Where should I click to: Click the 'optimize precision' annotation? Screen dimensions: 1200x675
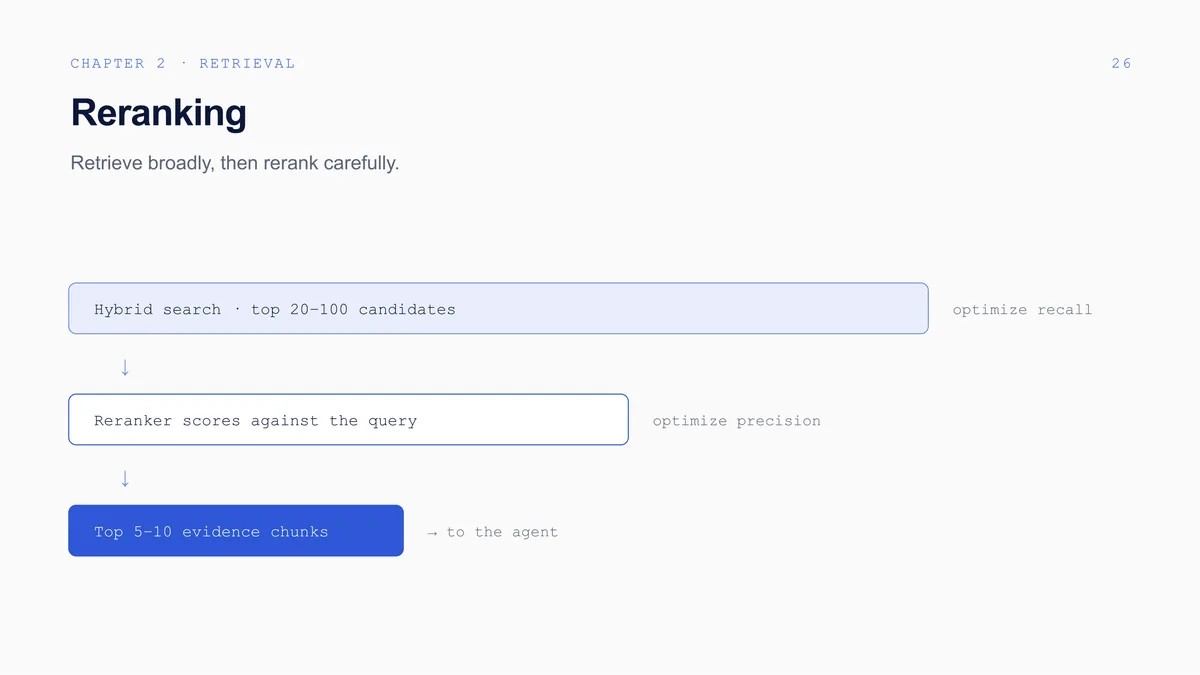pos(736,421)
